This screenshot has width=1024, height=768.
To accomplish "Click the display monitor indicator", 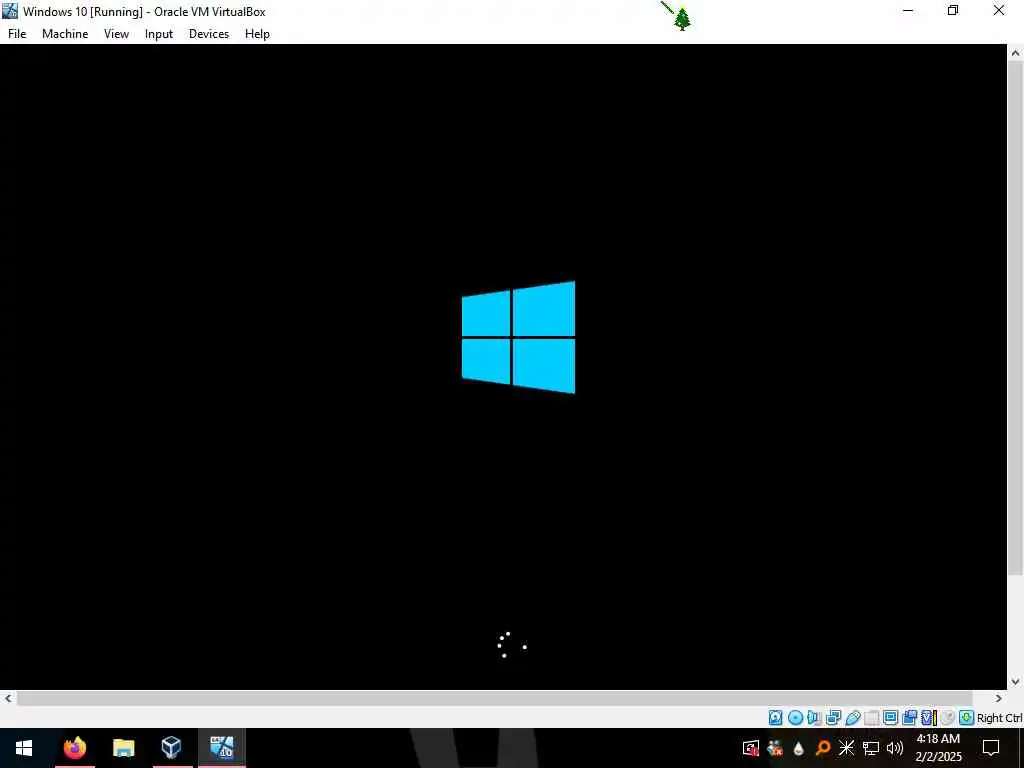I will (x=890, y=718).
